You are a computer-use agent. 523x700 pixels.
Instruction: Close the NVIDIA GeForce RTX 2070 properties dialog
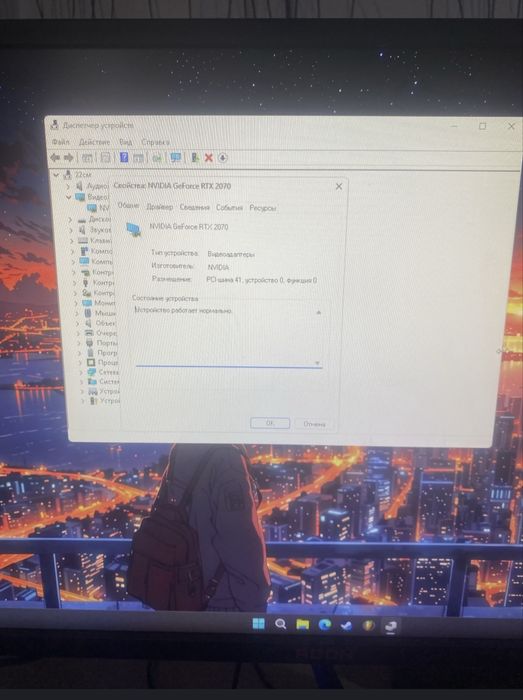tap(339, 186)
